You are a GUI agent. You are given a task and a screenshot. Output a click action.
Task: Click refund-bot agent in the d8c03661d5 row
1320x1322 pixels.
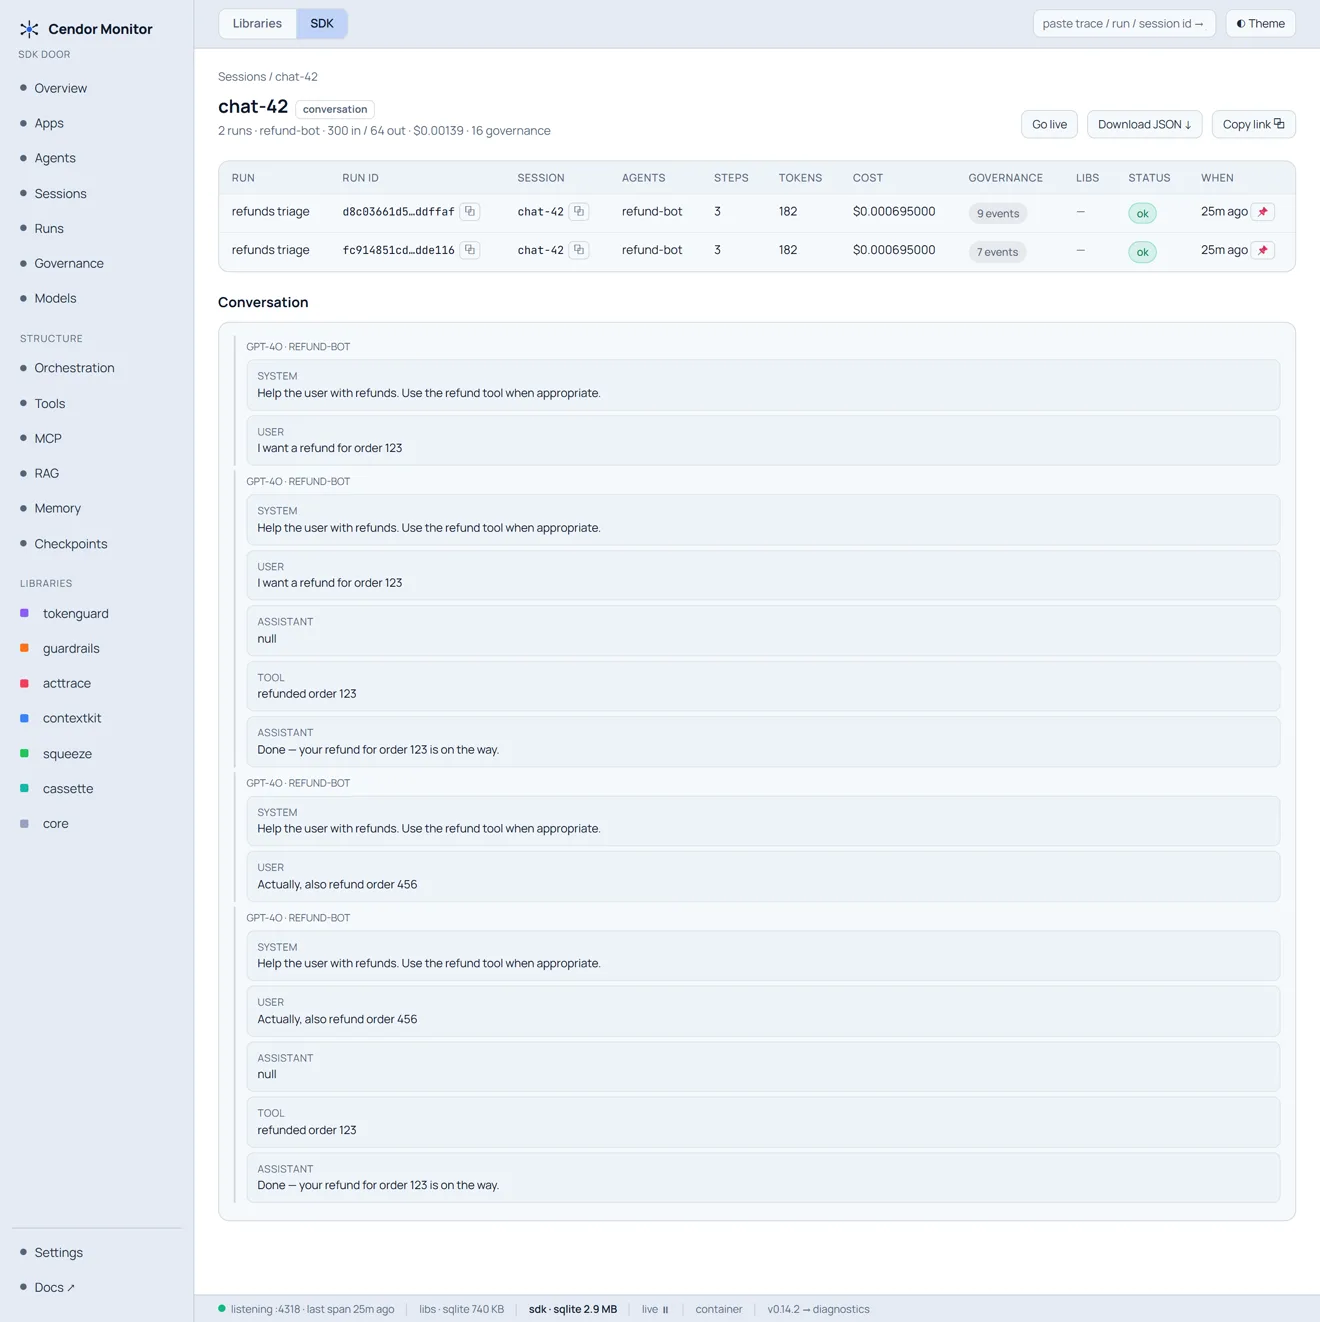pyautogui.click(x=652, y=212)
